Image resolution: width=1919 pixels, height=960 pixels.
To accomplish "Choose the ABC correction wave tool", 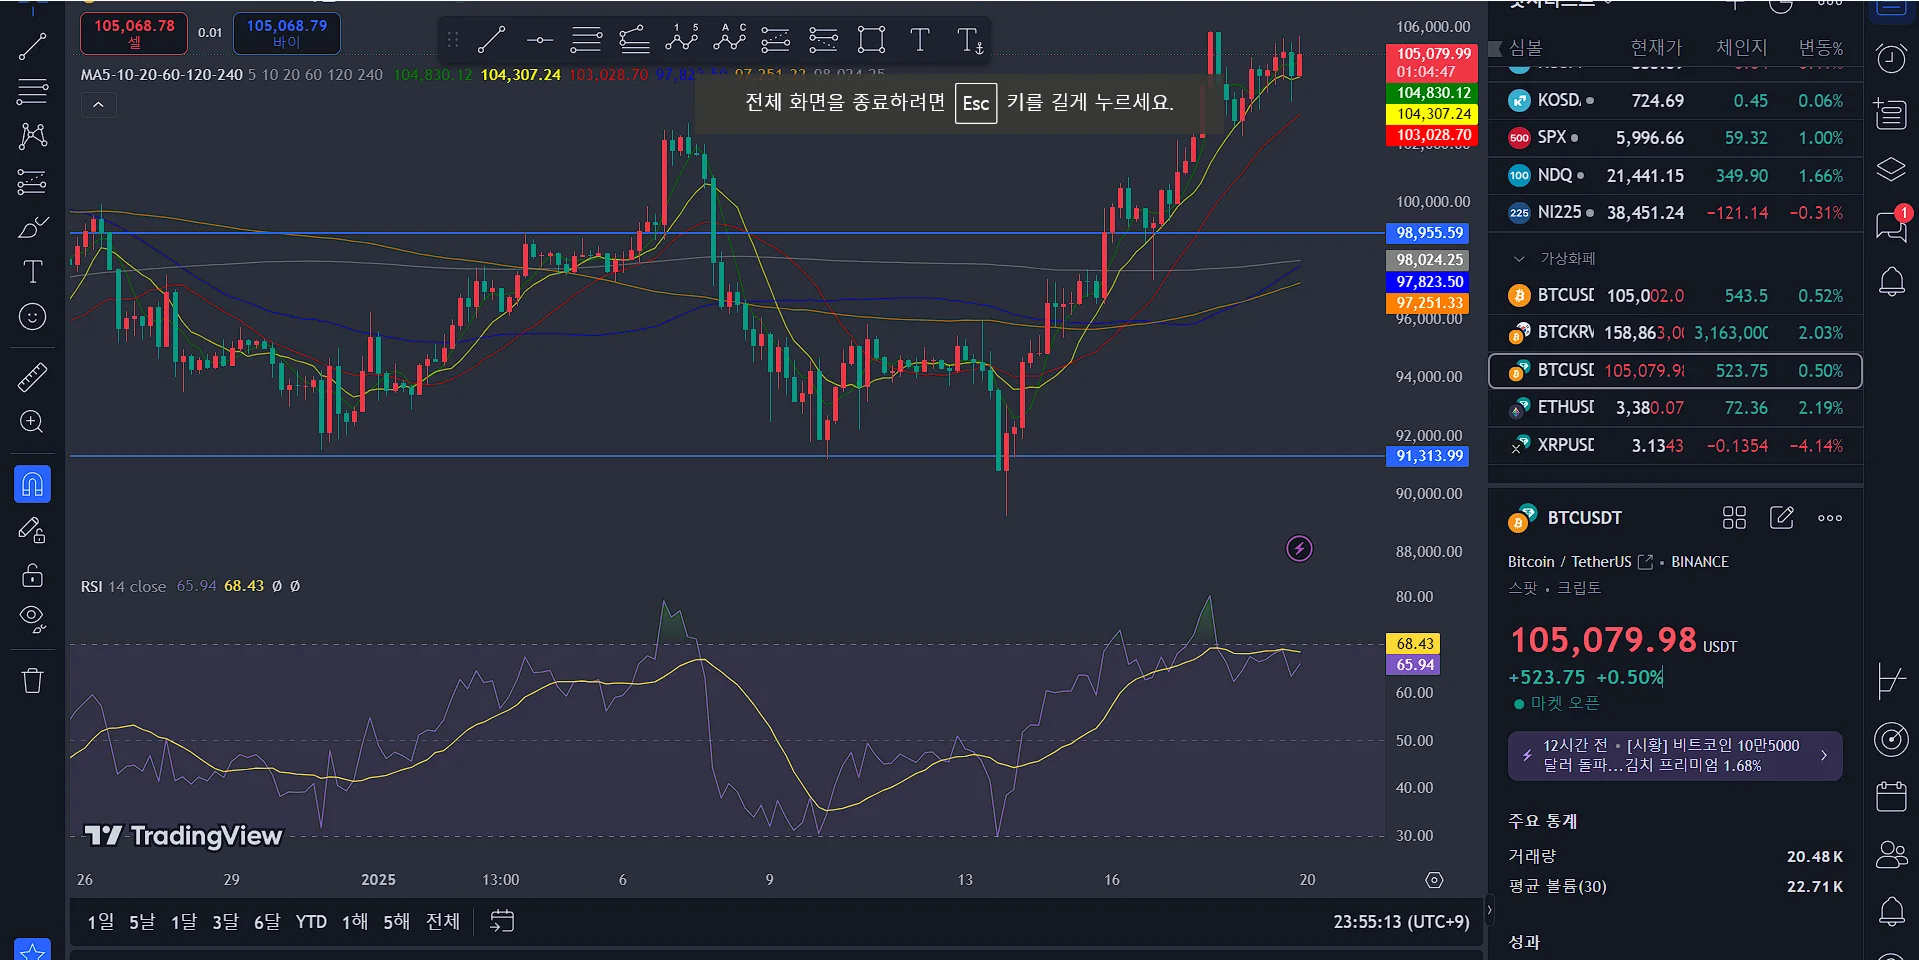I will tap(730, 40).
